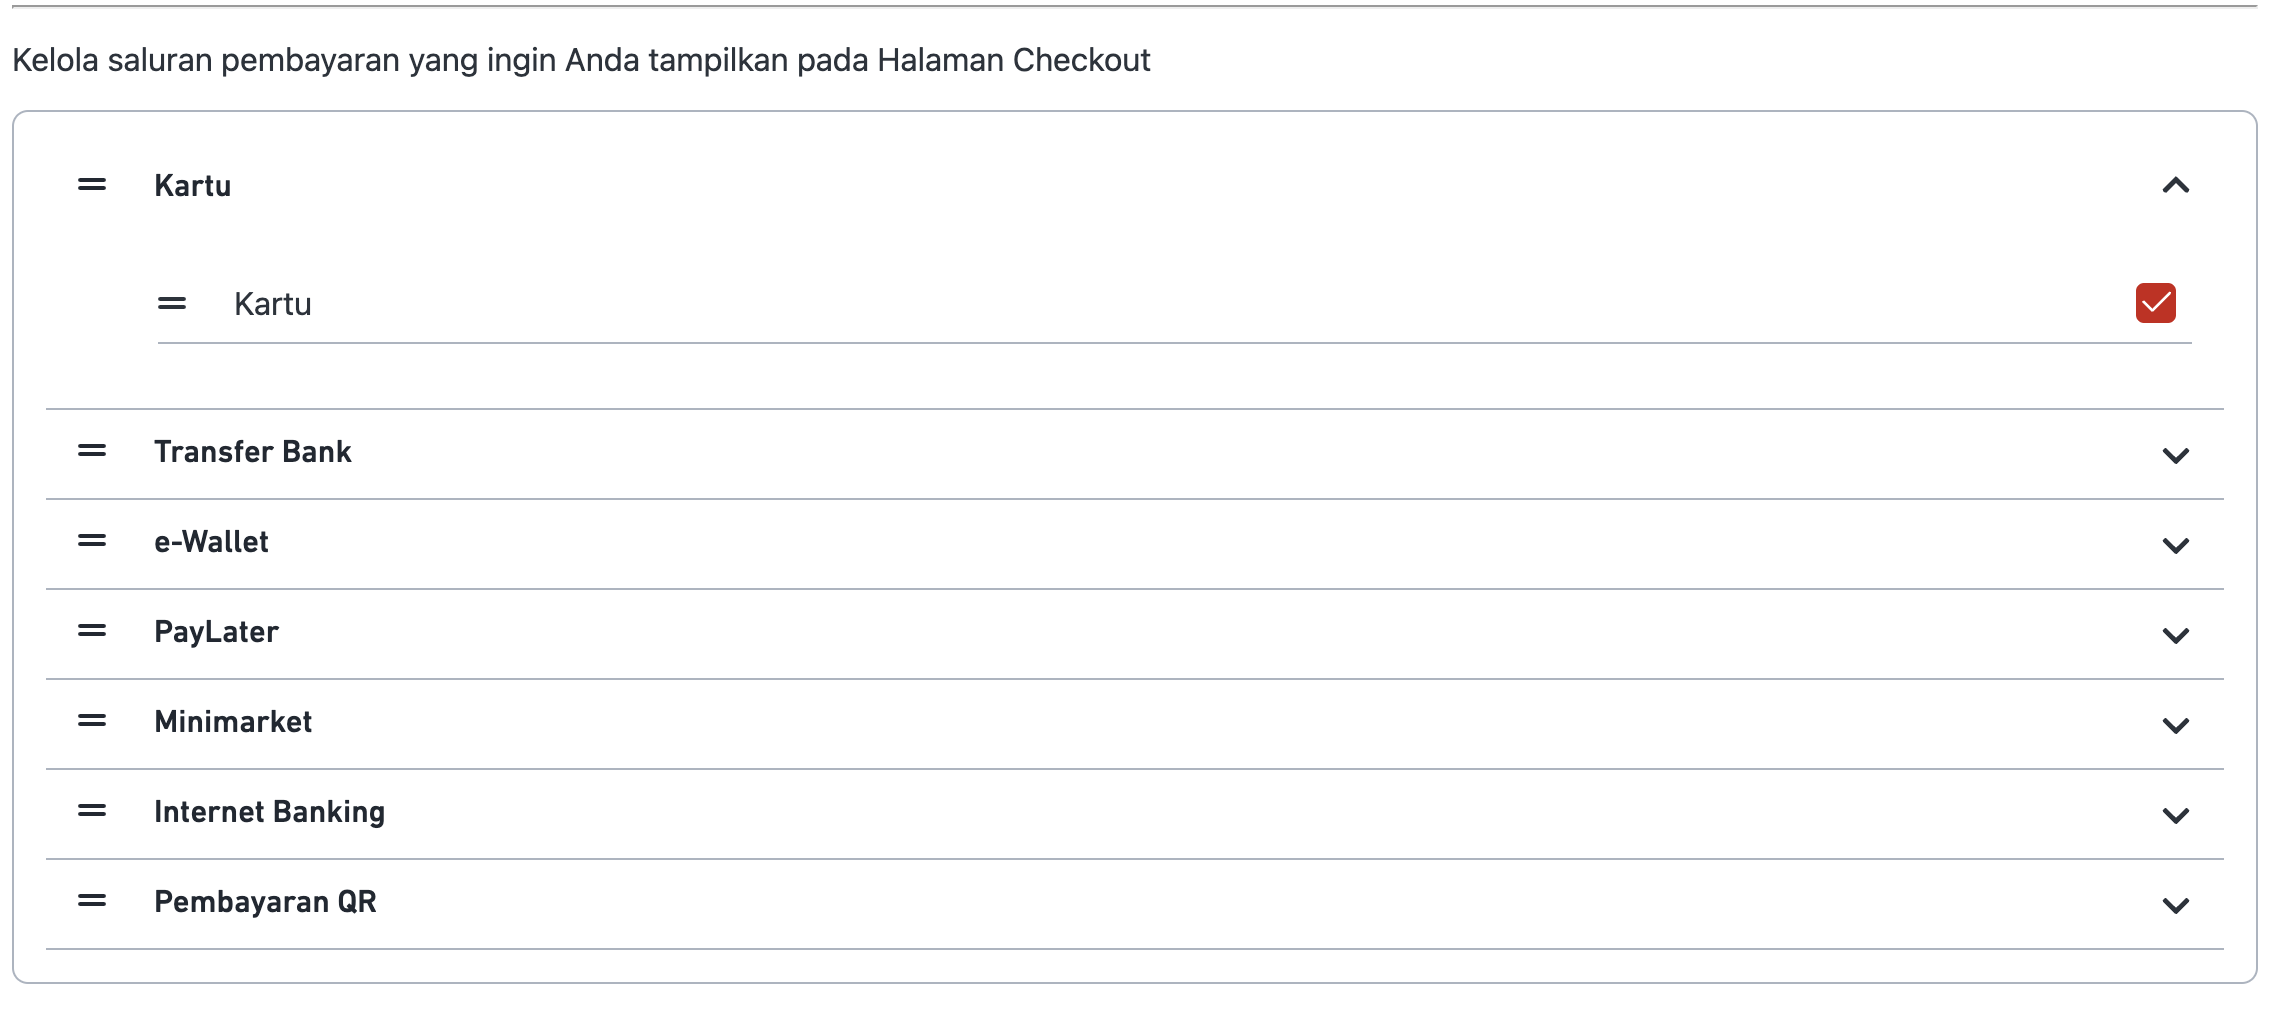Expand the Transfer Bank section chevron
The height and width of the screenshot is (1018, 2274).
pos(2175,456)
